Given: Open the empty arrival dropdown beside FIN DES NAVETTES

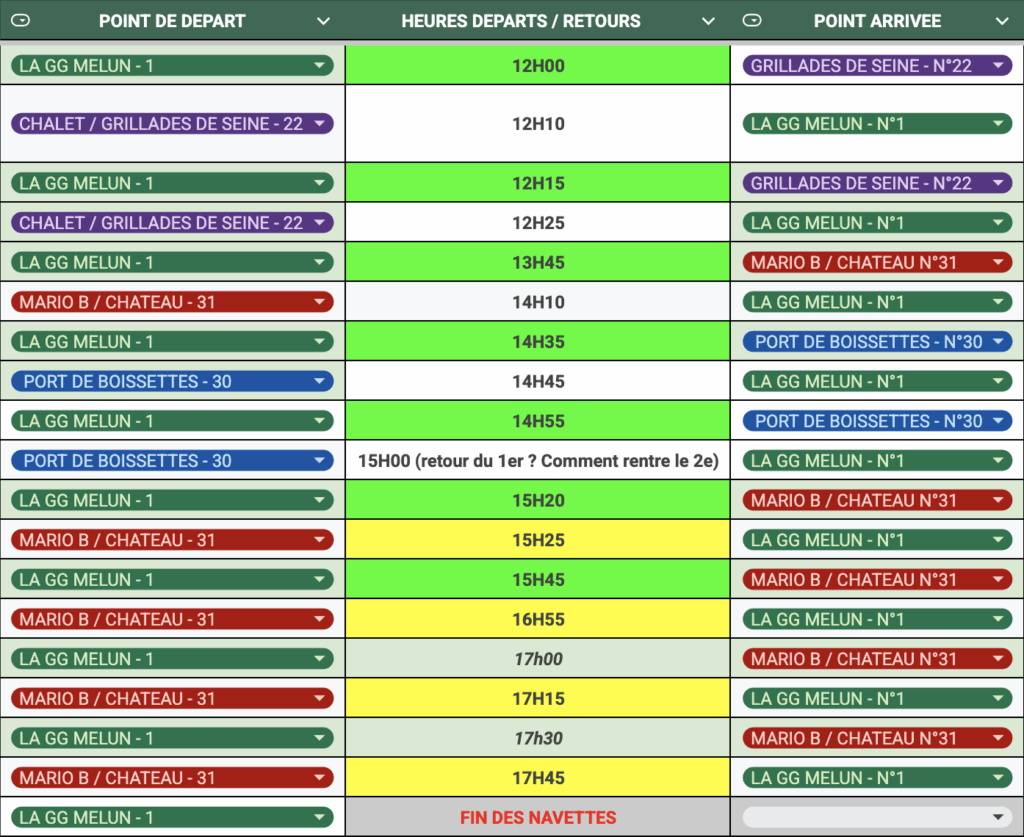Looking at the screenshot, I should [x=877, y=817].
